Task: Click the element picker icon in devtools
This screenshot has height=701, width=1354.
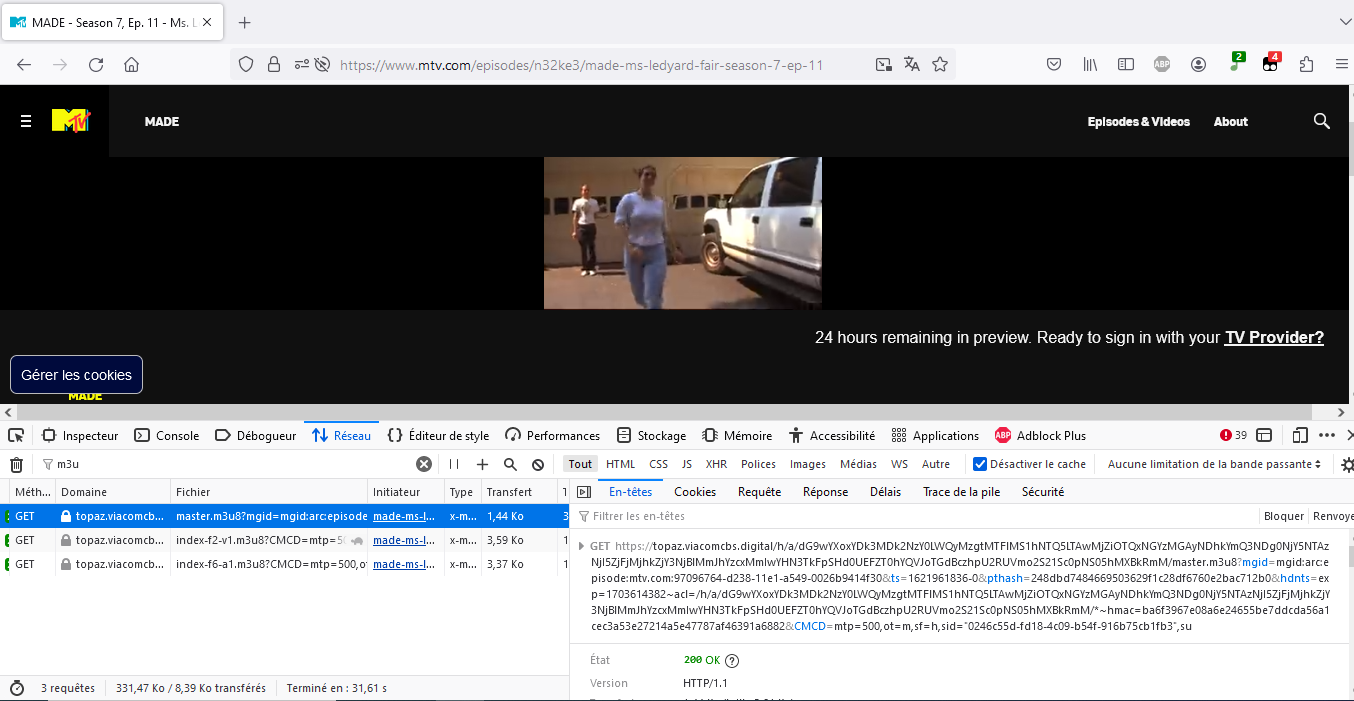Action: [x=16, y=435]
